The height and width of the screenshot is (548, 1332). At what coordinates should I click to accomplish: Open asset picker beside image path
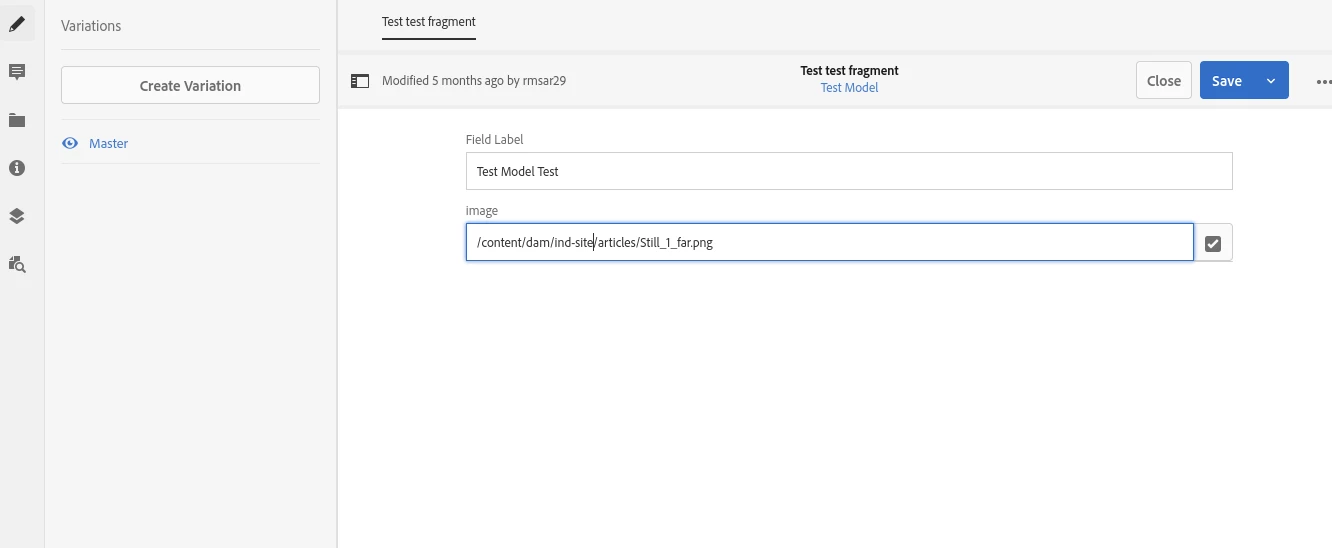[1213, 243]
